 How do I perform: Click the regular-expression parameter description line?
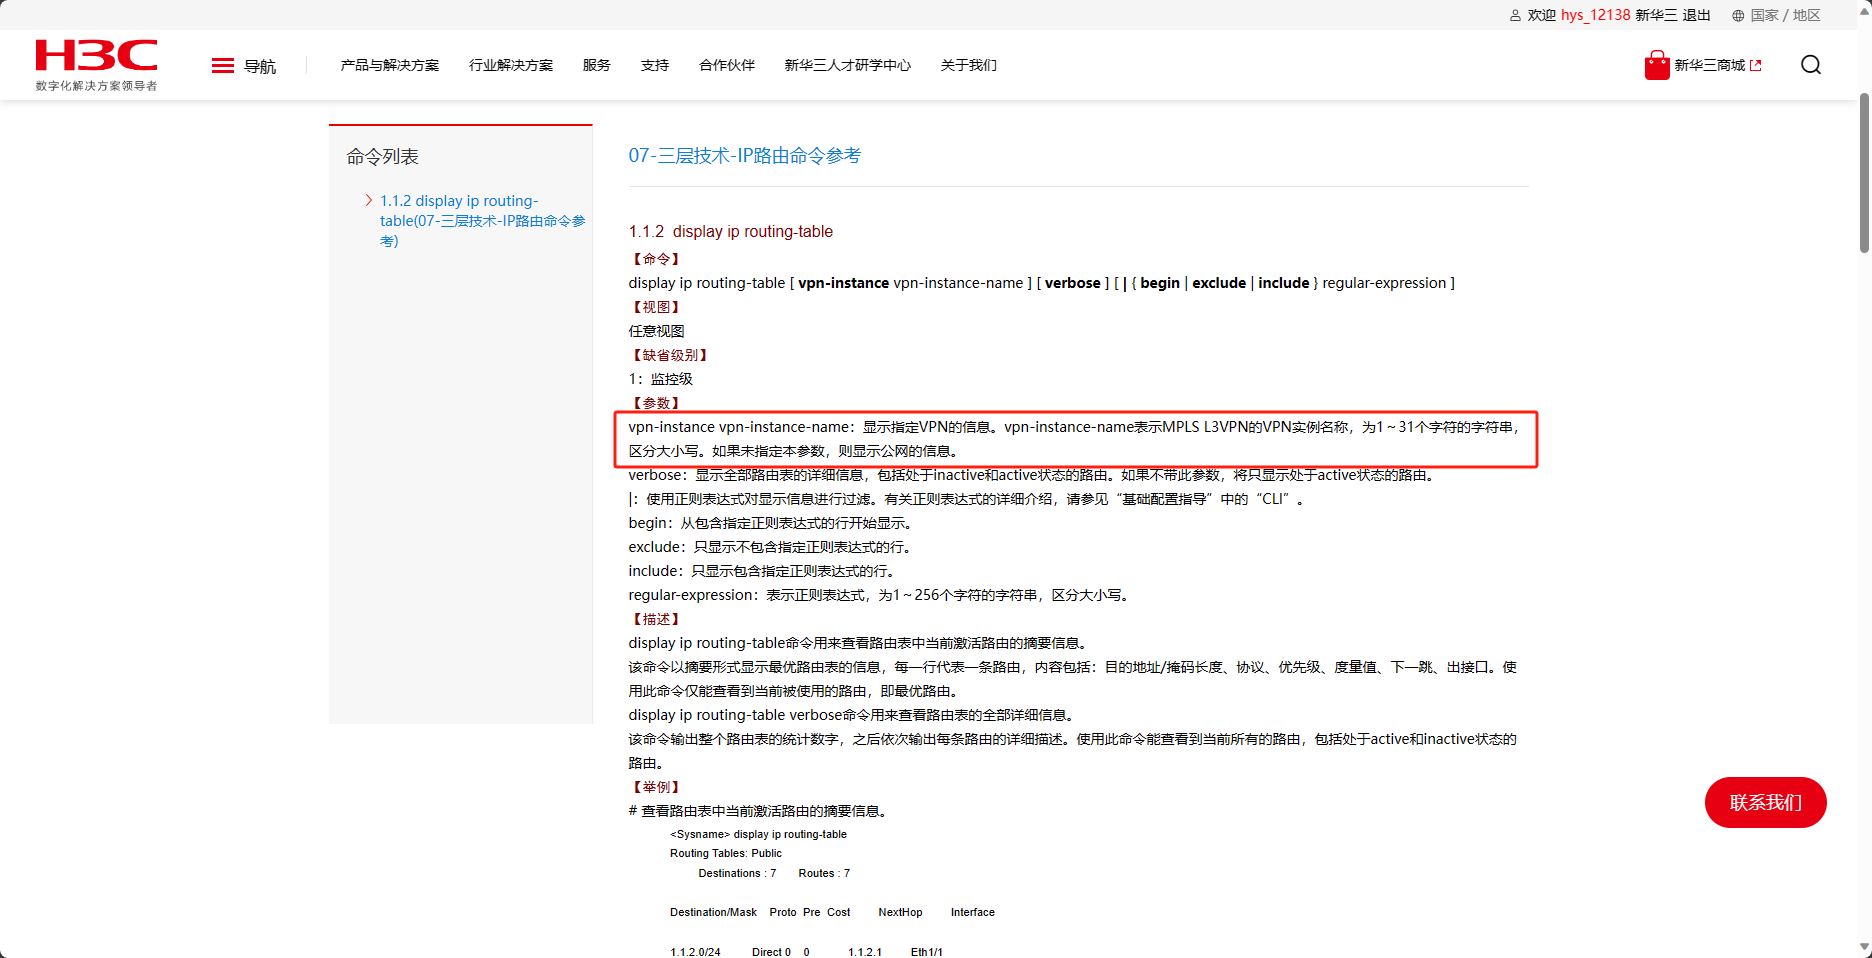tap(881, 595)
